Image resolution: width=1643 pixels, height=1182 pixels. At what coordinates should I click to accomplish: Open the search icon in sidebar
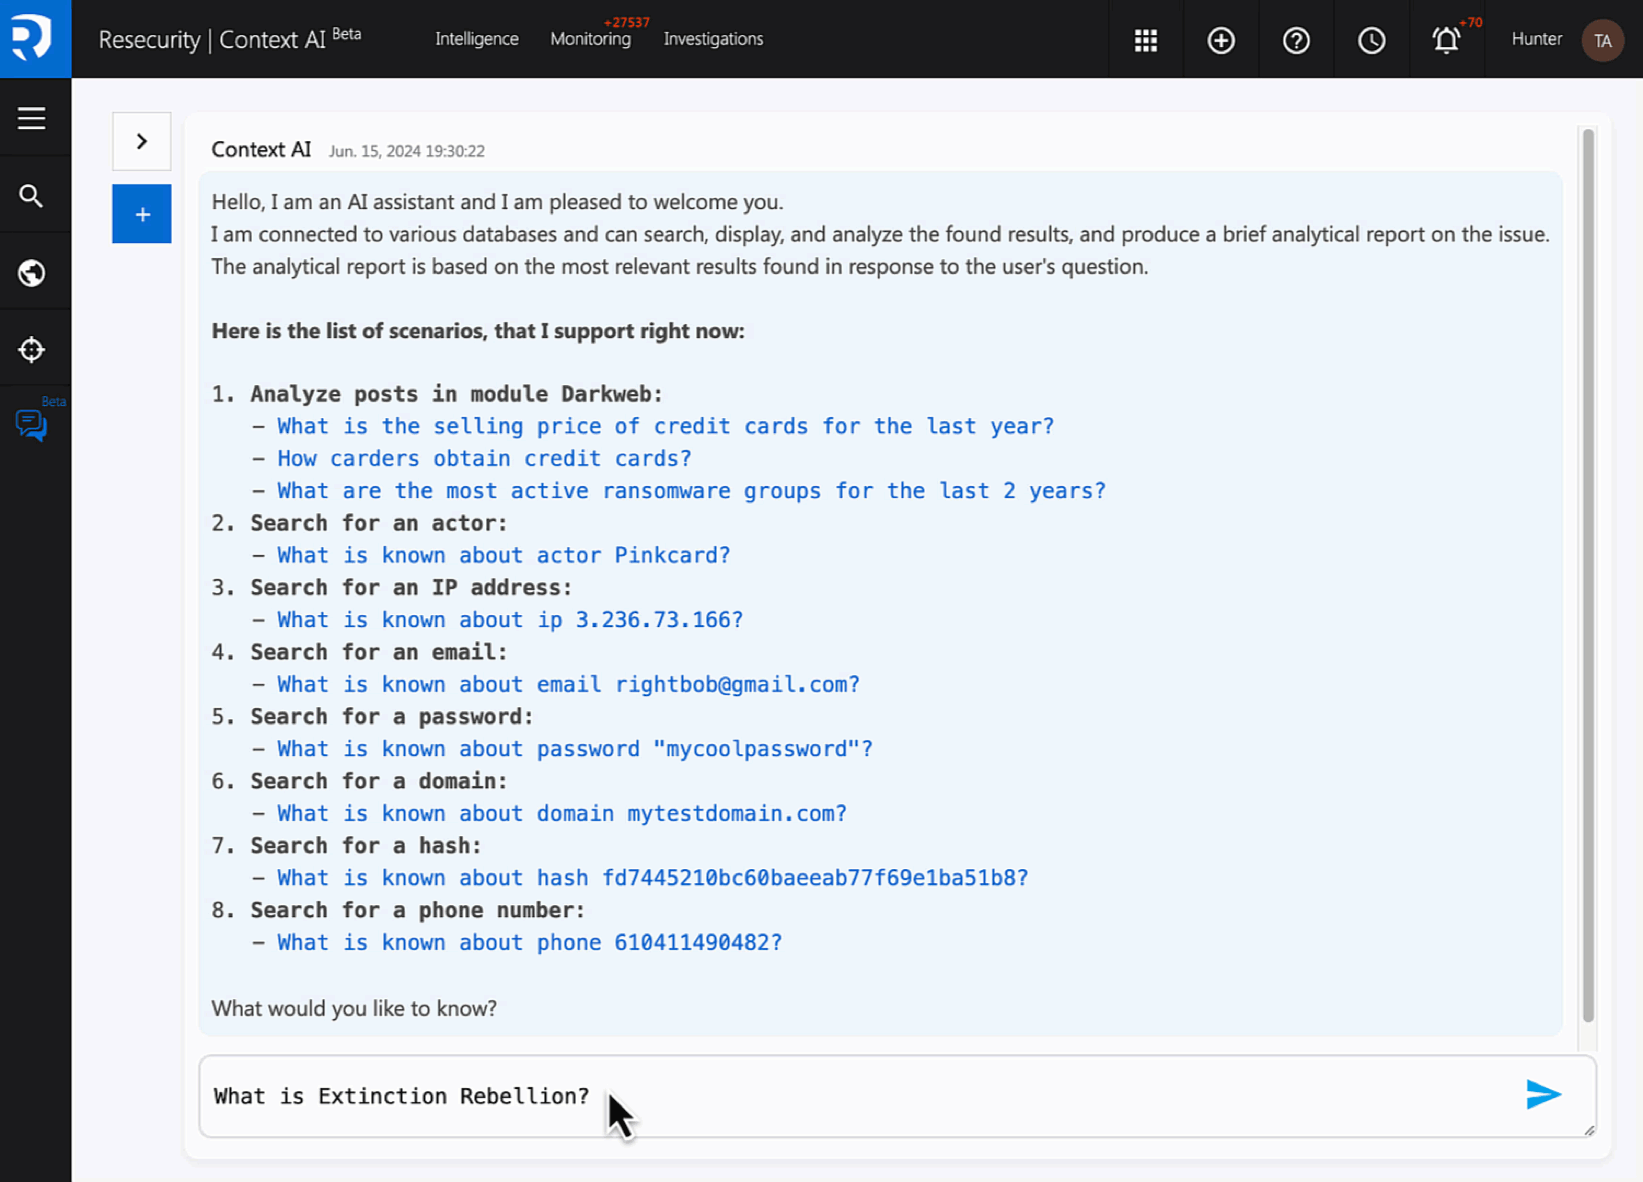[31, 196]
